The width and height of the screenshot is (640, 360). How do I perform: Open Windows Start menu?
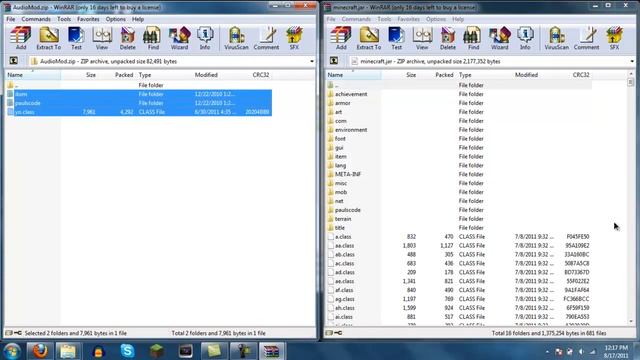point(12,351)
